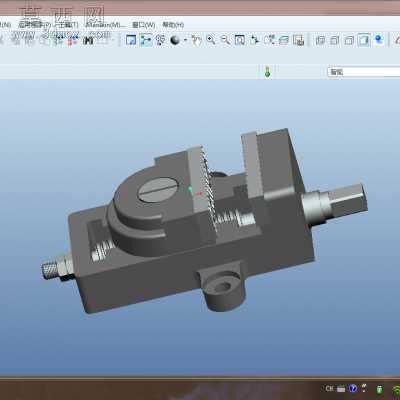The height and width of the screenshot is (400, 400).
Task: Select the highlighted Shading display mode
Action: tap(364, 40)
